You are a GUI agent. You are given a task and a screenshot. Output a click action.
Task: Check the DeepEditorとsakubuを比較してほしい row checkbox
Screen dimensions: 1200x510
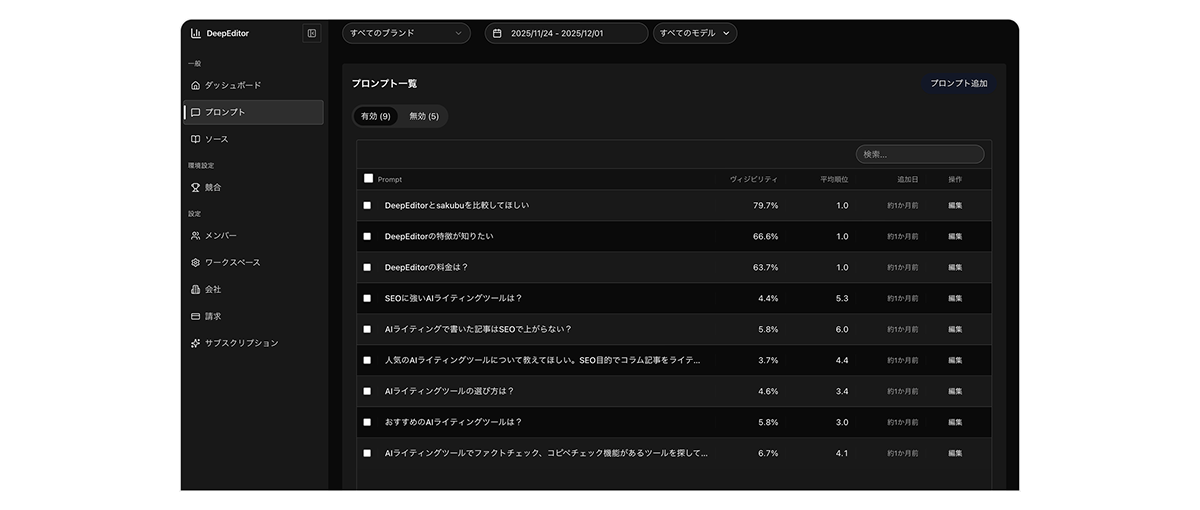click(x=367, y=205)
